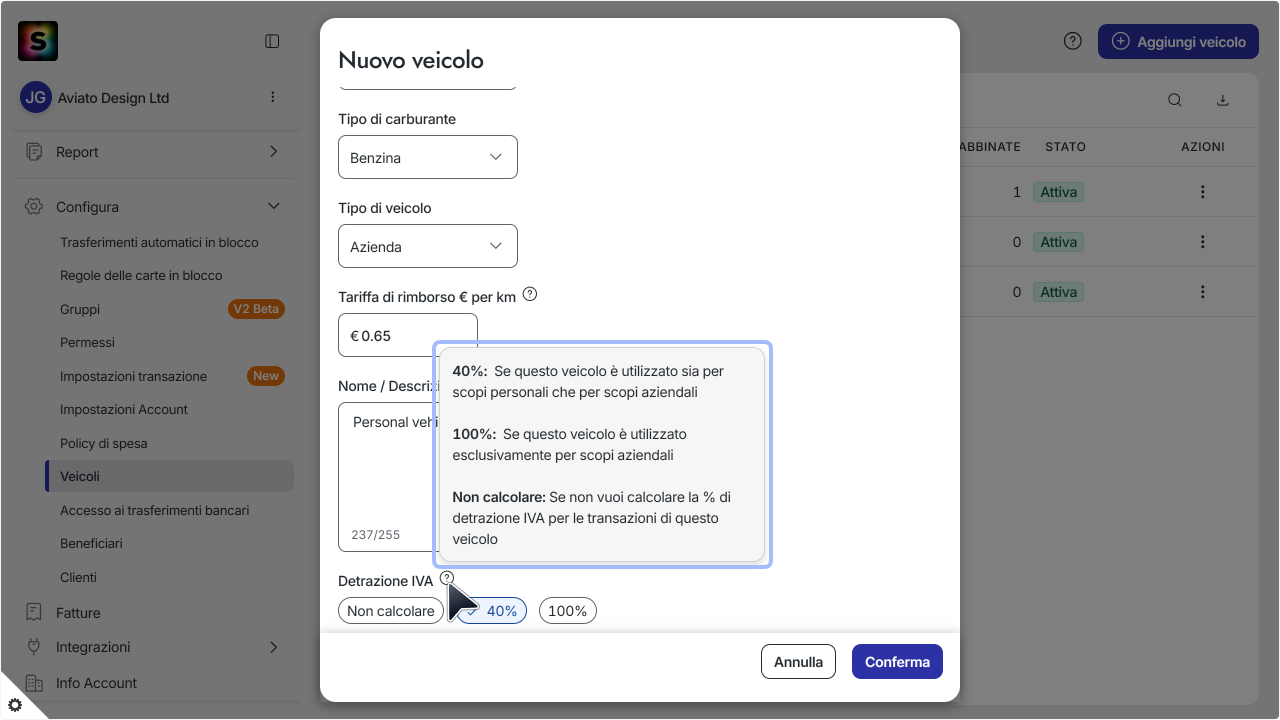Click the Attiva status in first row

(1059, 192)
